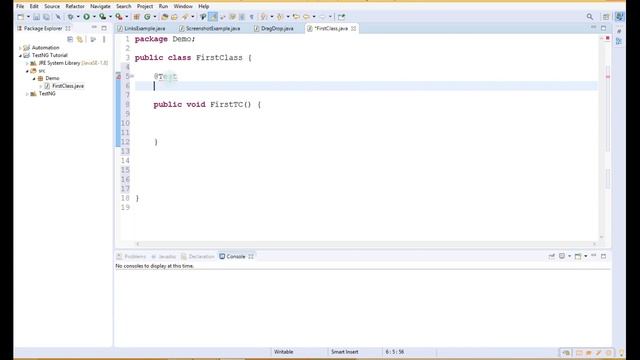Click the External Tools run icon
This screenshot has width=640, height=360.
pos(119,17)
